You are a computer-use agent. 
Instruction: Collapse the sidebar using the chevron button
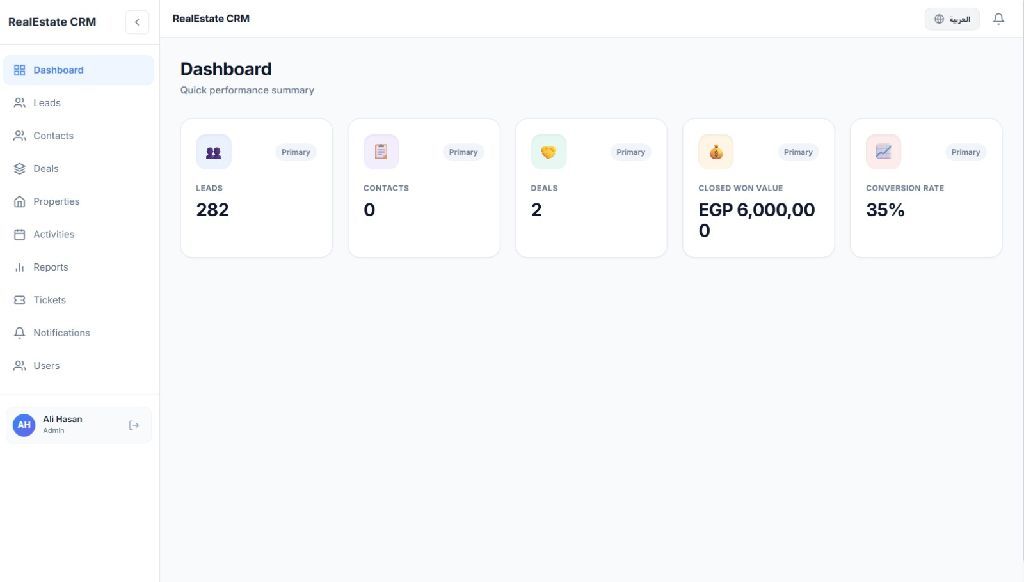tap(137, 22)
